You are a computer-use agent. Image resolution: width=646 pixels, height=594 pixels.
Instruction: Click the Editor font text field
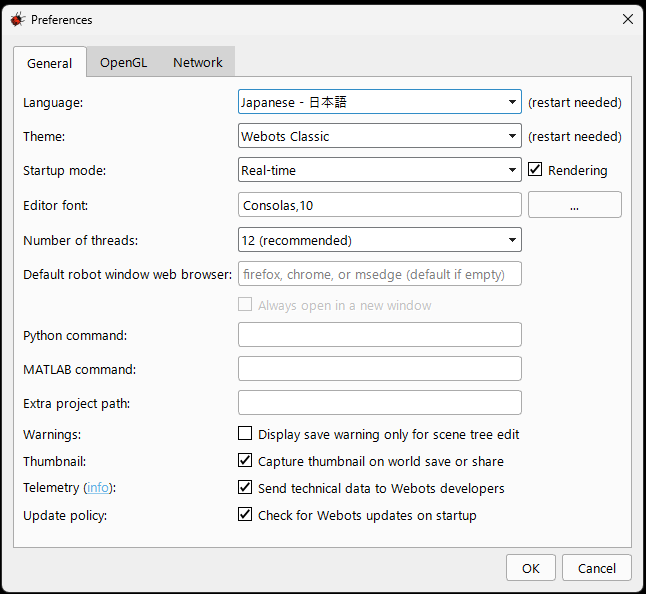tap(379, 205)
